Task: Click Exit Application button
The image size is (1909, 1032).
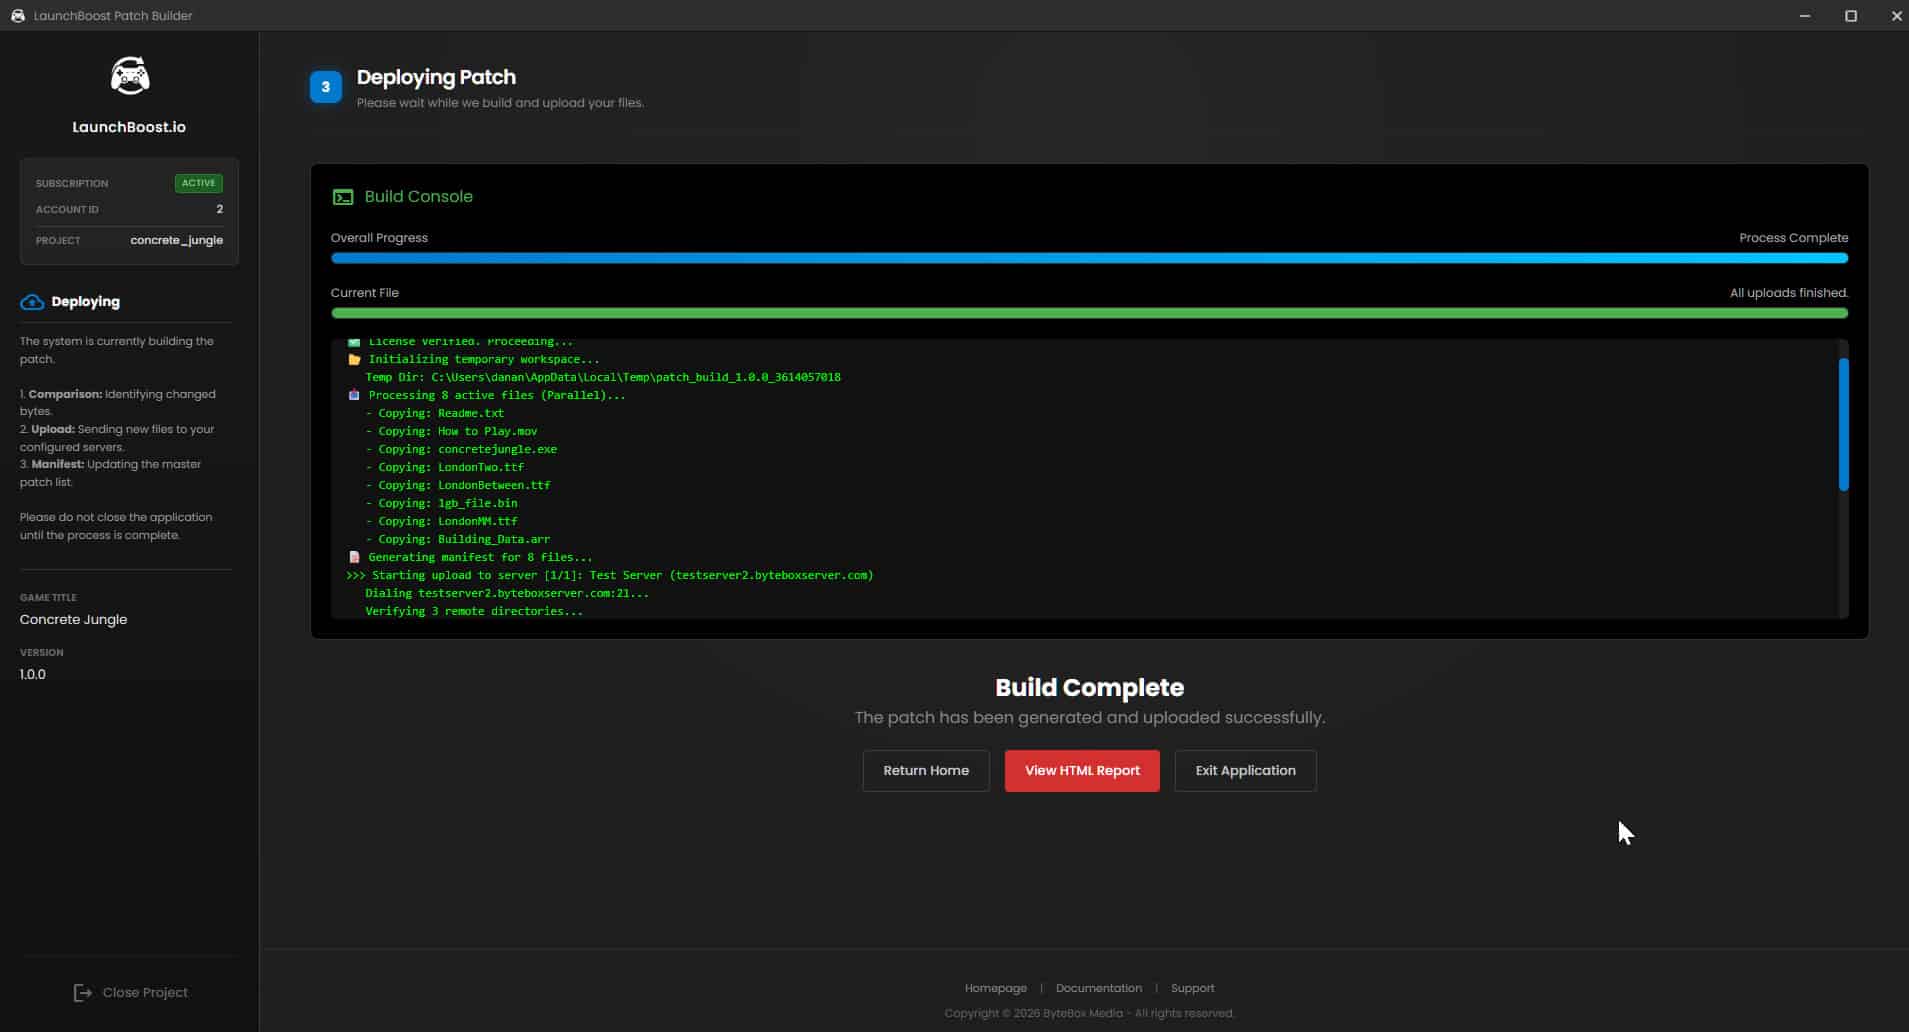Action: point(1245,770)
